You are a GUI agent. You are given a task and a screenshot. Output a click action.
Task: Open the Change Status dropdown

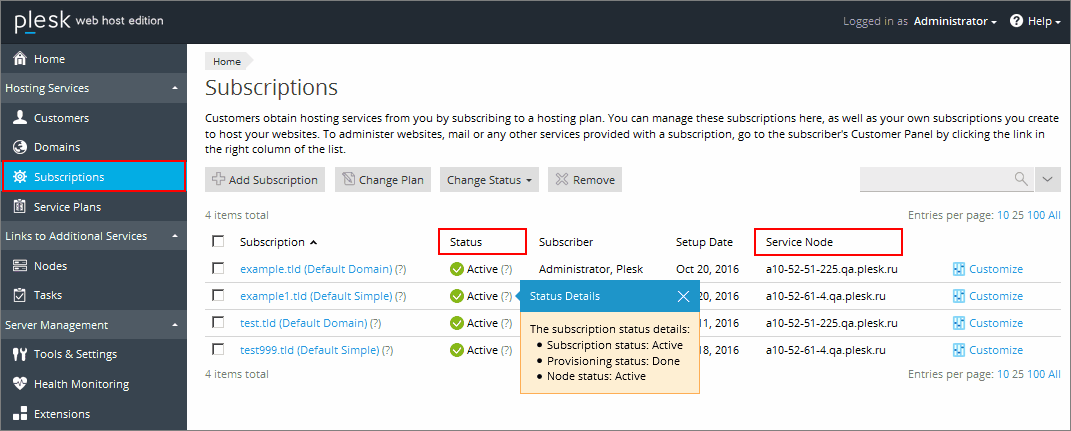click(489, 180)
